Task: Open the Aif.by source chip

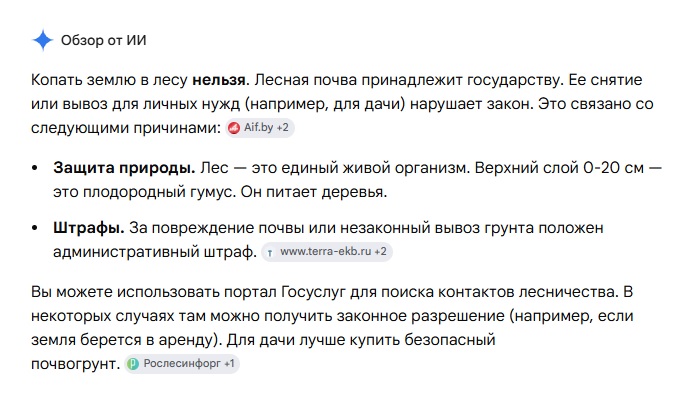Action: [260, 128]
